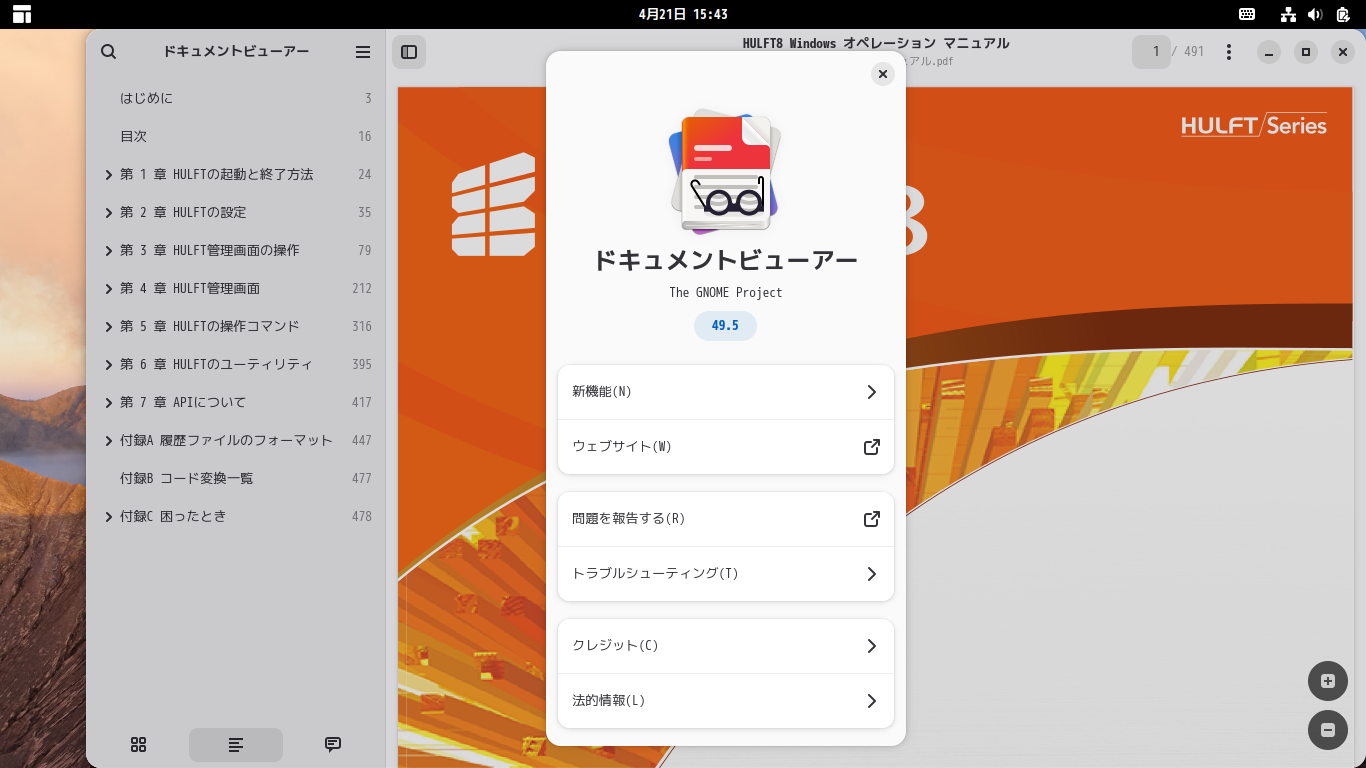The height and width of the screenshot is (768, 1366).
Task: Expand 付録A 履歴ファイルのフォーマット
Action: [x=108, y=441]
